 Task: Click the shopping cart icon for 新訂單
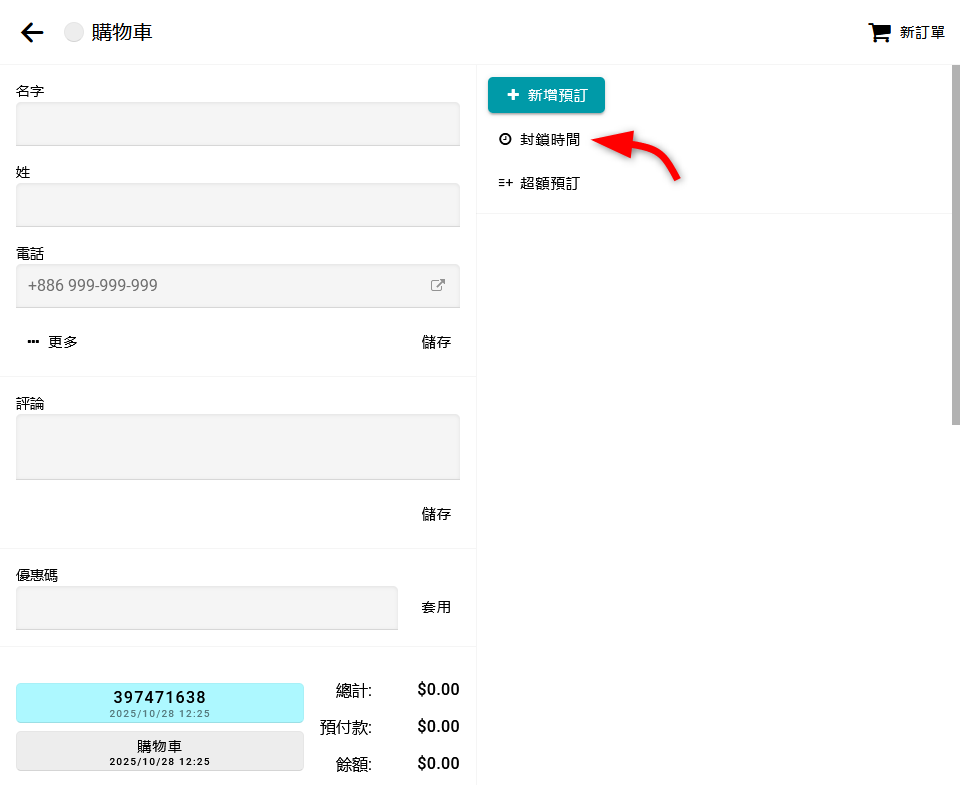(879, 33)
